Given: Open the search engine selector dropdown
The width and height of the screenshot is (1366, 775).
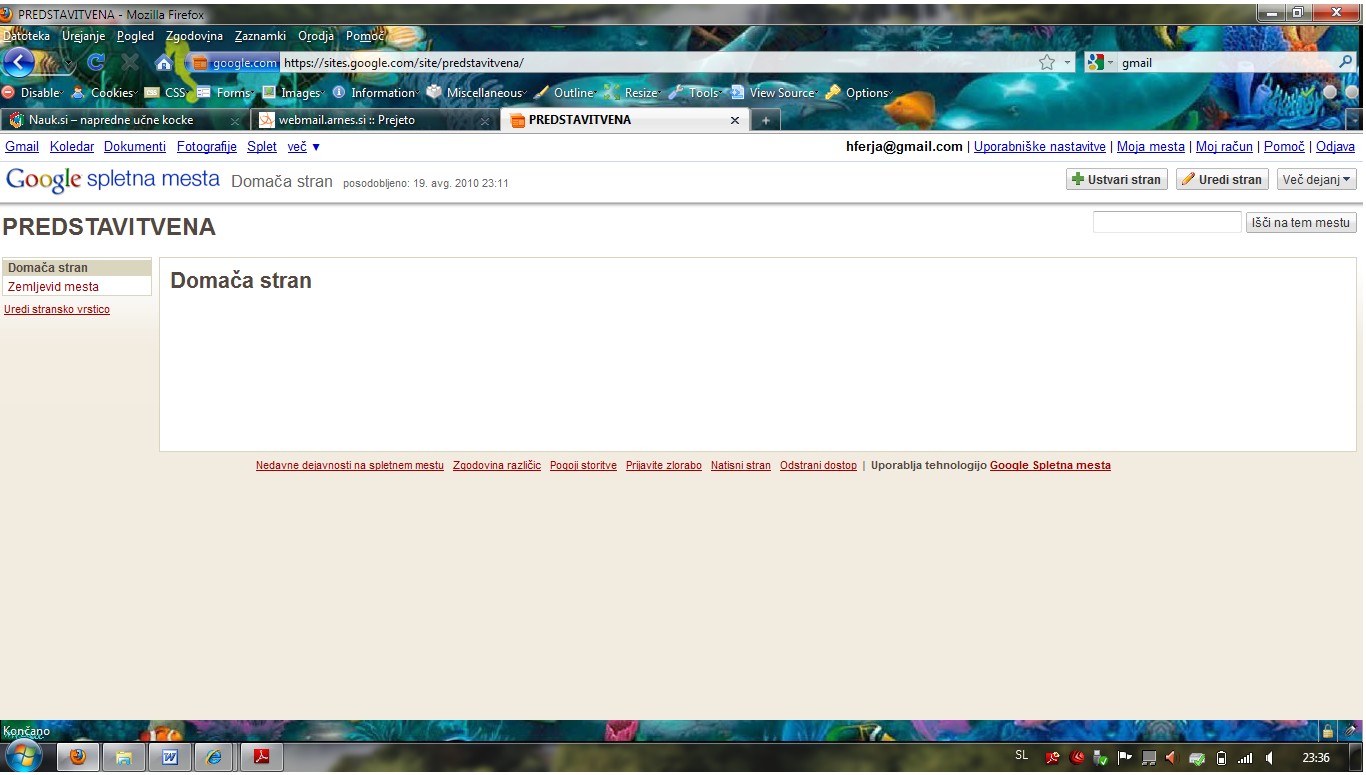Looking at the screenshot, I should coord(1101,62).
